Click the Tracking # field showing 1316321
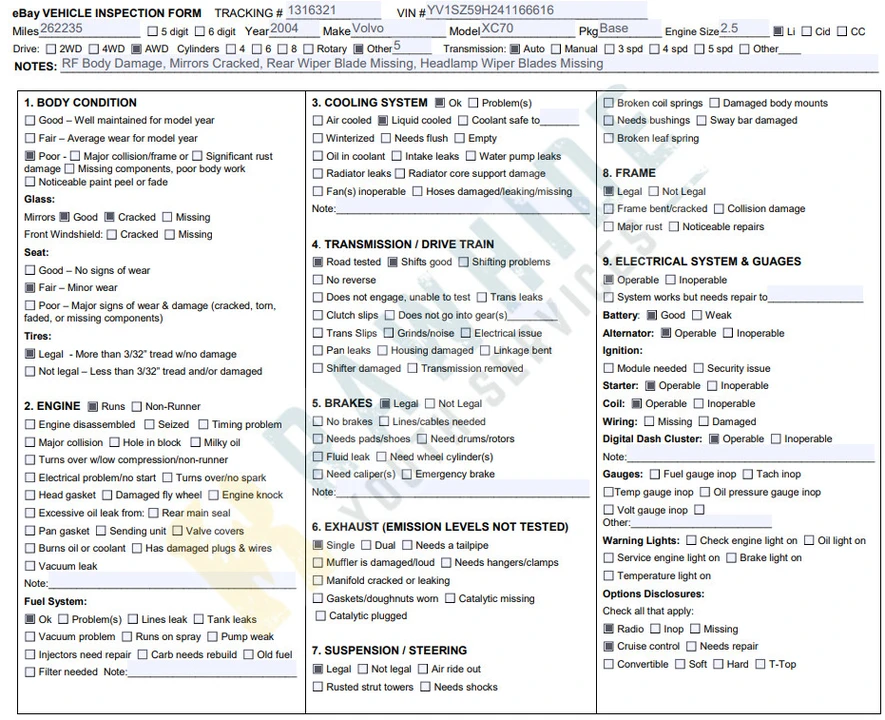 (333, 11)
